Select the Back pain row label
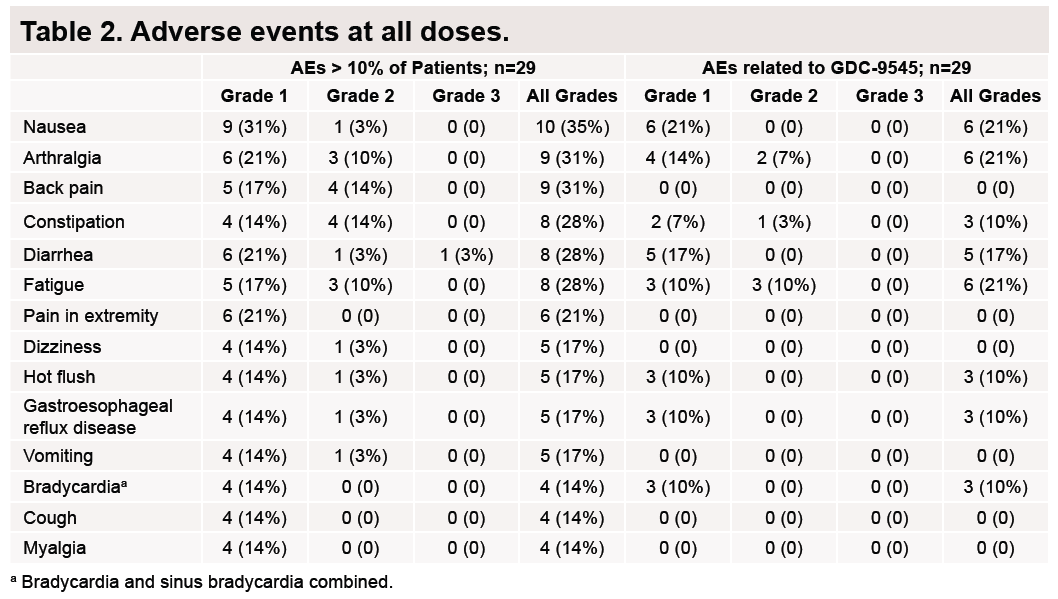1058x599 pixels. (63, 188)
